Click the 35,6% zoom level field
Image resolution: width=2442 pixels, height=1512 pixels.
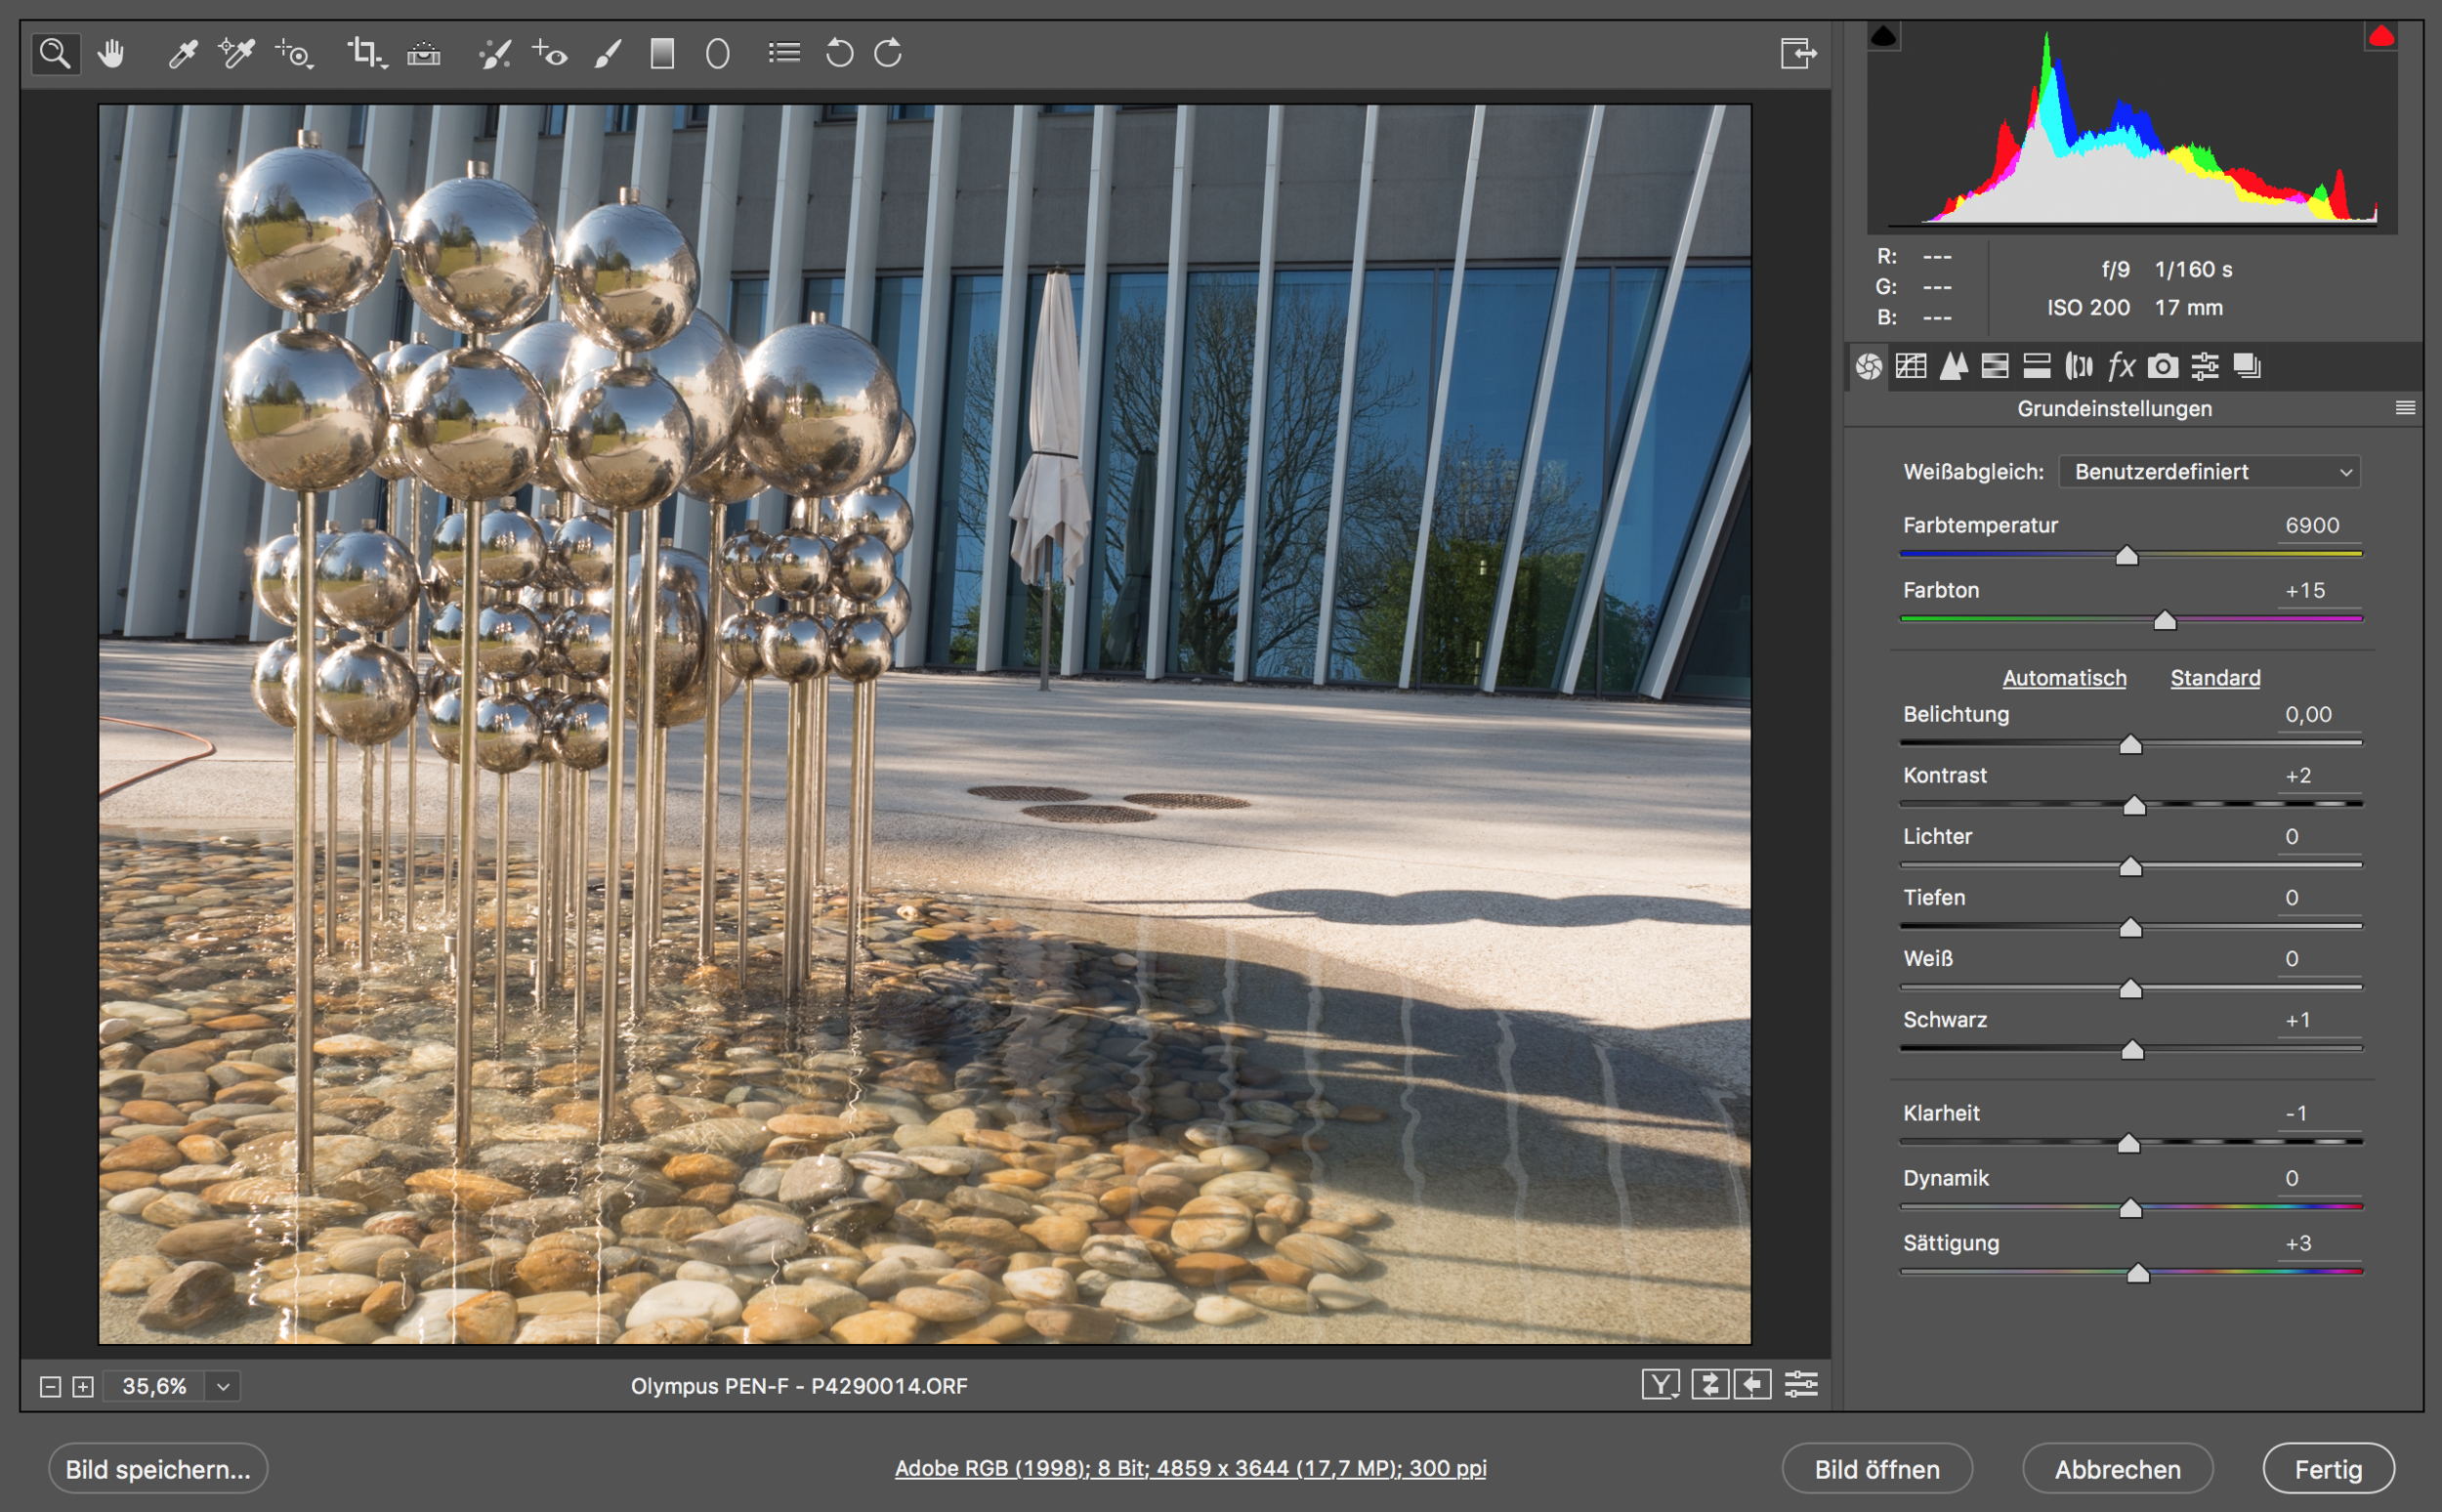click(154, 1387)
